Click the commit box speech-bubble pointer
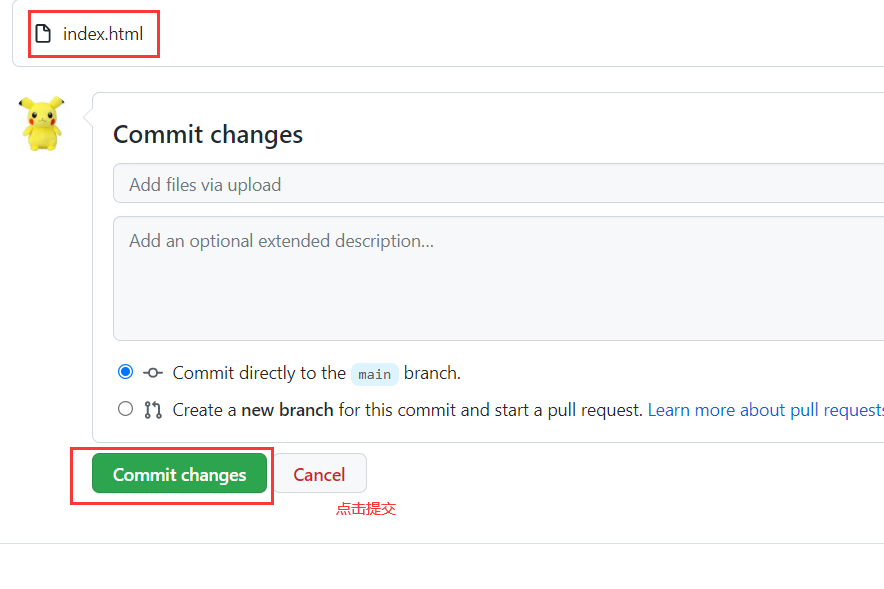 click(x=88, y=117)
